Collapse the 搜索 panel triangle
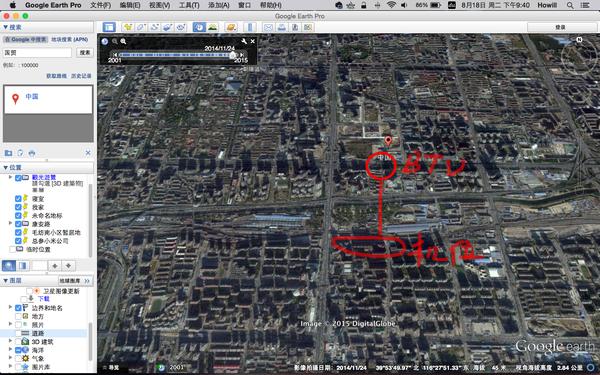Viewport: 600px width, 375px height. click(5, 27)
